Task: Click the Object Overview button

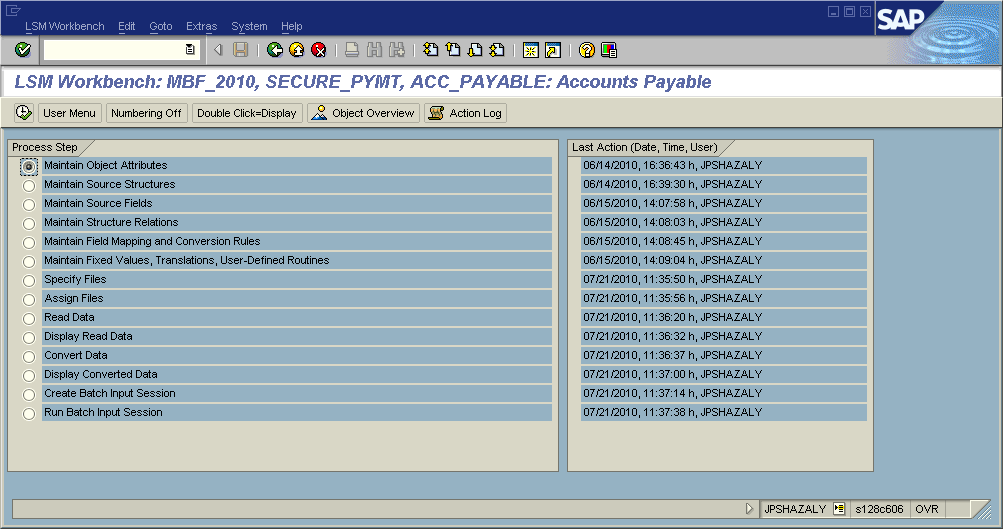Action: coord(363,113)
